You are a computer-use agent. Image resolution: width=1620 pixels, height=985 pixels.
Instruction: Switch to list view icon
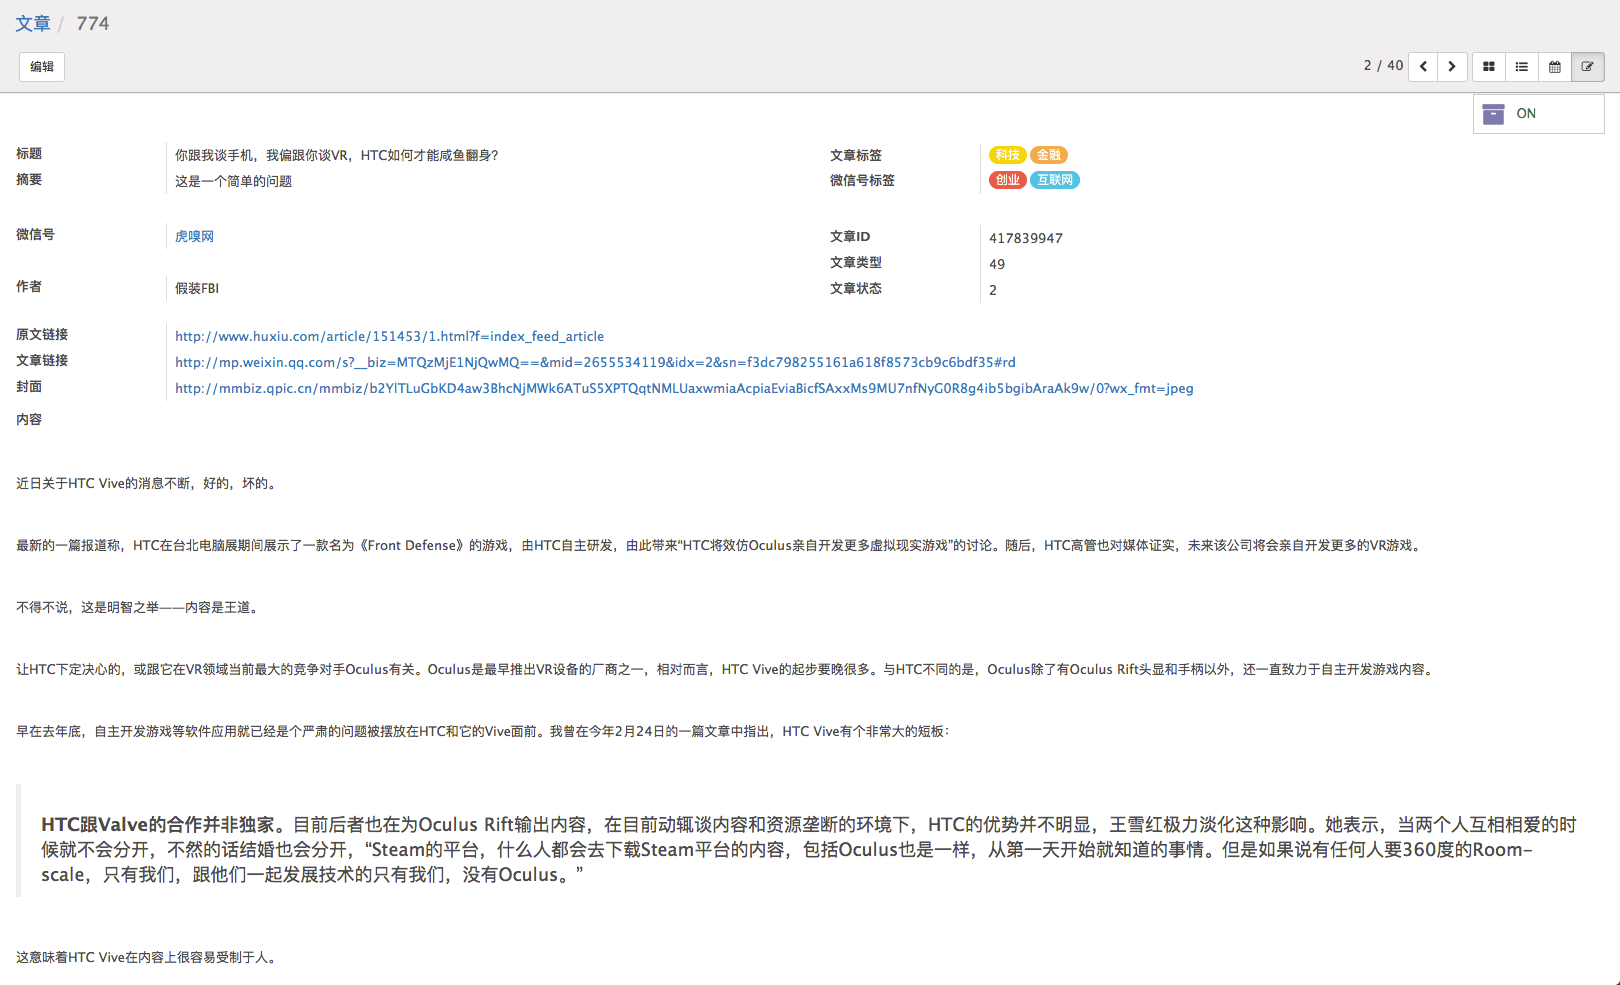coord(1522,67)
